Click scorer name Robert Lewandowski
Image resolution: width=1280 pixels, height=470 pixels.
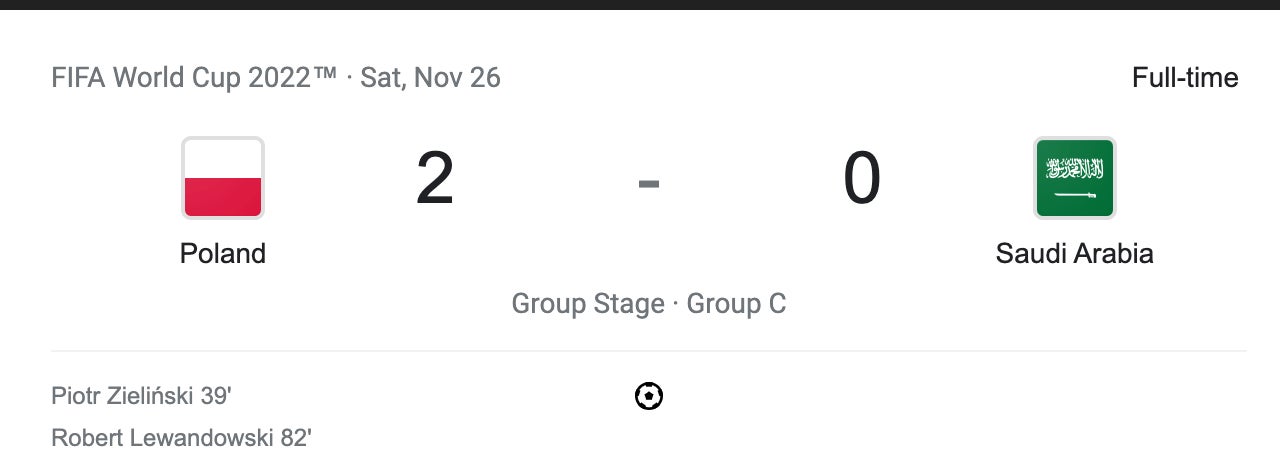163,438
